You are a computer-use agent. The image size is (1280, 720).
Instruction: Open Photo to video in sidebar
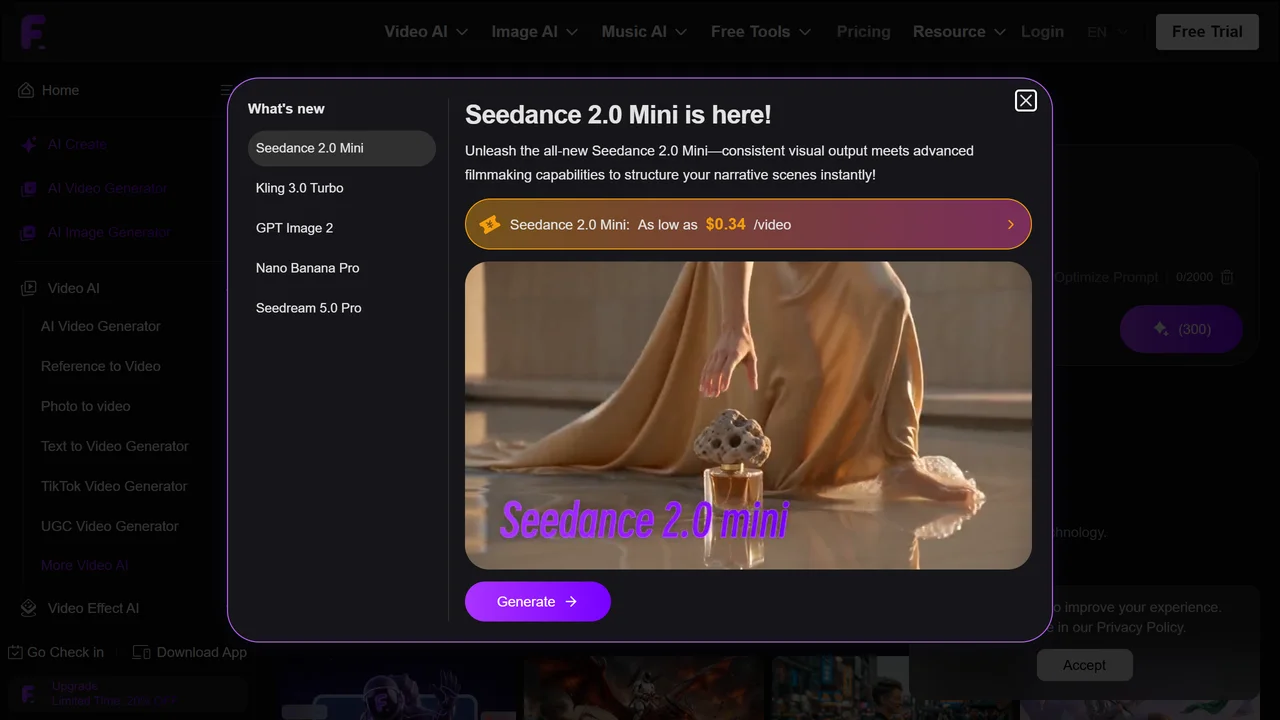pos(86,406)
